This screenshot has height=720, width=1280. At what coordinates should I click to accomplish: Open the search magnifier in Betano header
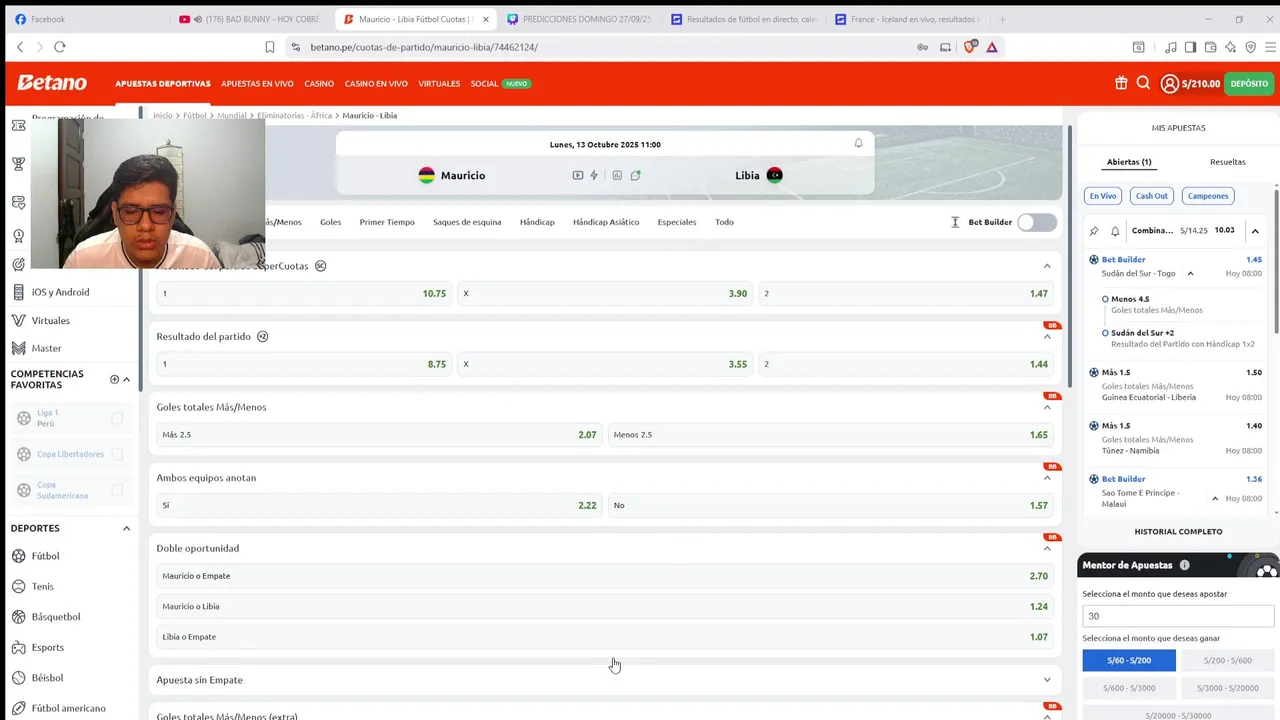click(1143, 83)
